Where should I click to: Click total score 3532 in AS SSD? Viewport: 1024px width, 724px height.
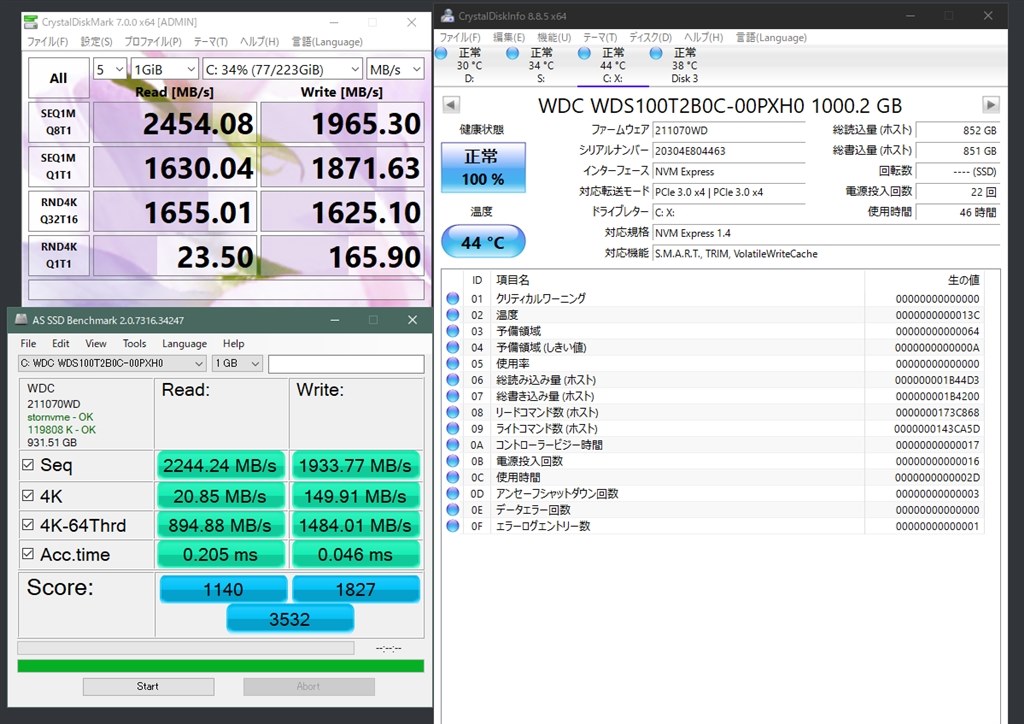[290, 618]
